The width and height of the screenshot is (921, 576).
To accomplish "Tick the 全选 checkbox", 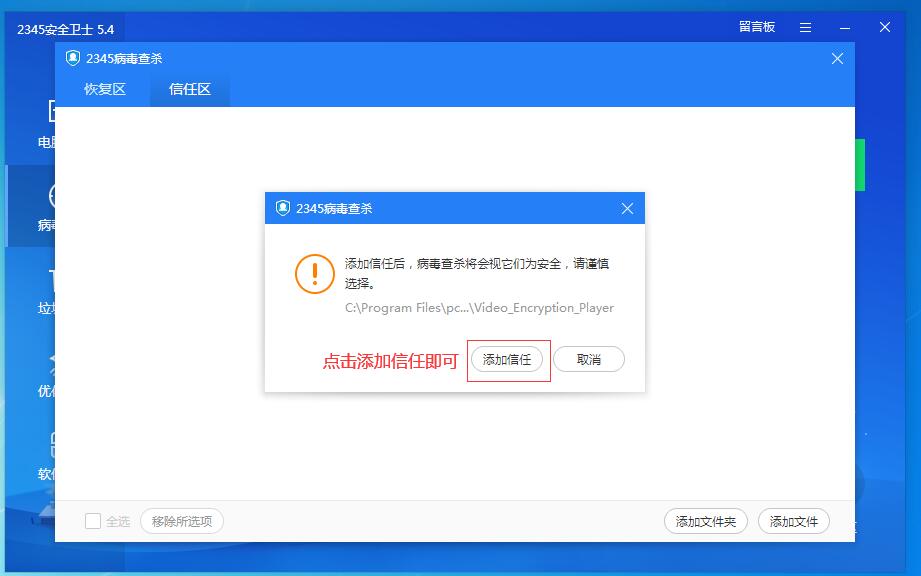I will click(93, 521).
